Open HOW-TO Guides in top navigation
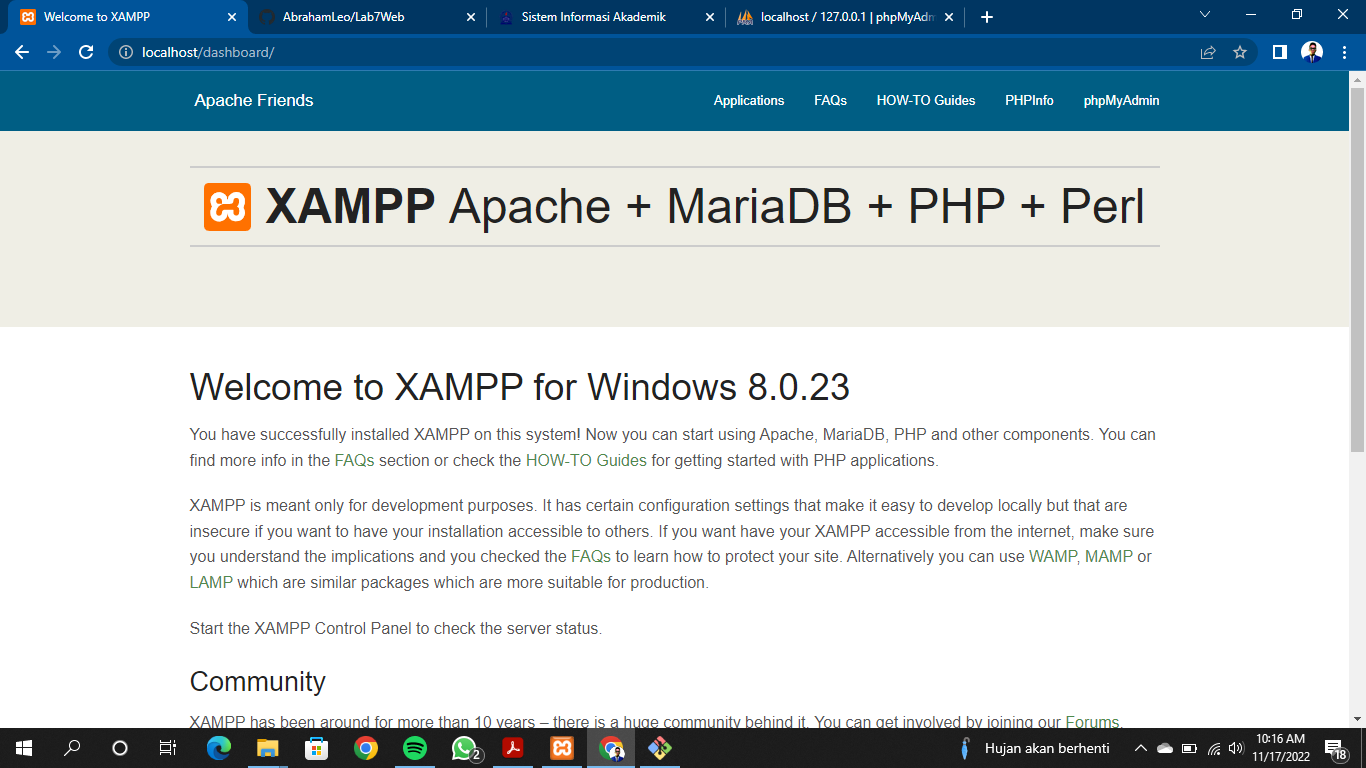The height and width of the screenshot is (768, 1366). point(926,100)
